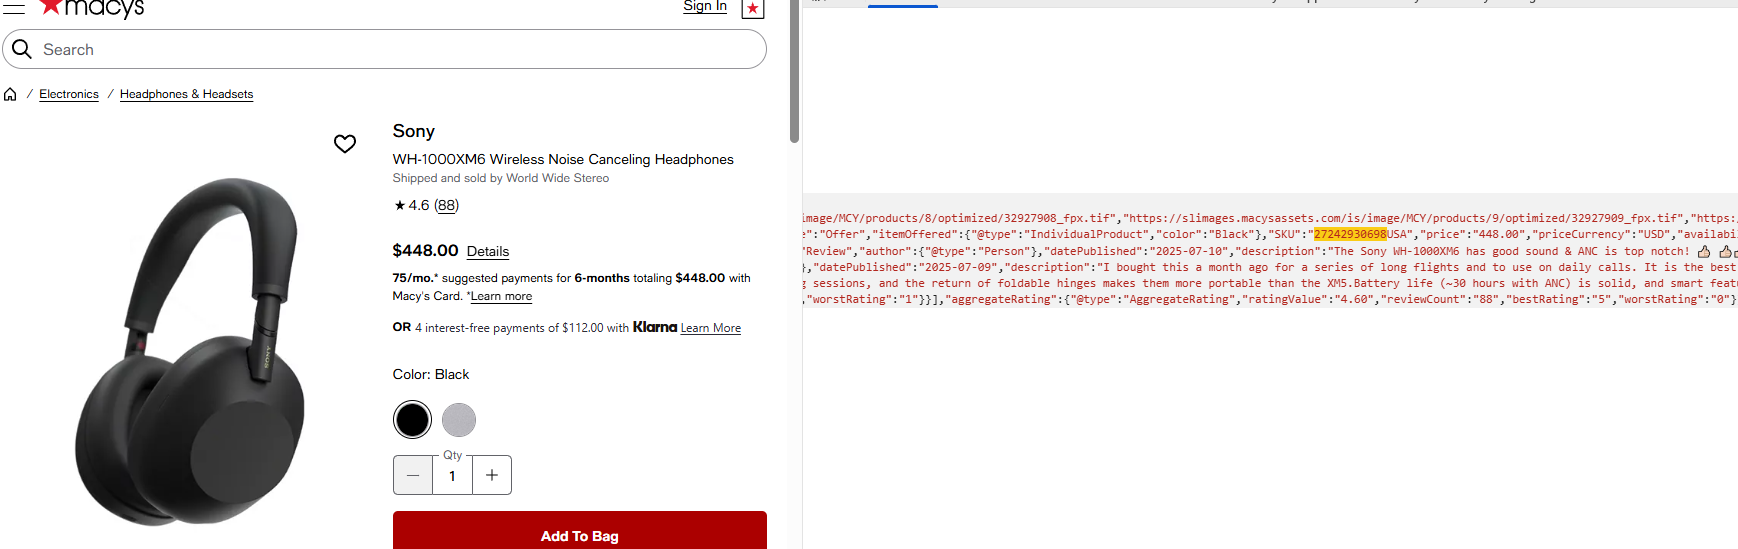Click the Sony headphones product image

190,350
